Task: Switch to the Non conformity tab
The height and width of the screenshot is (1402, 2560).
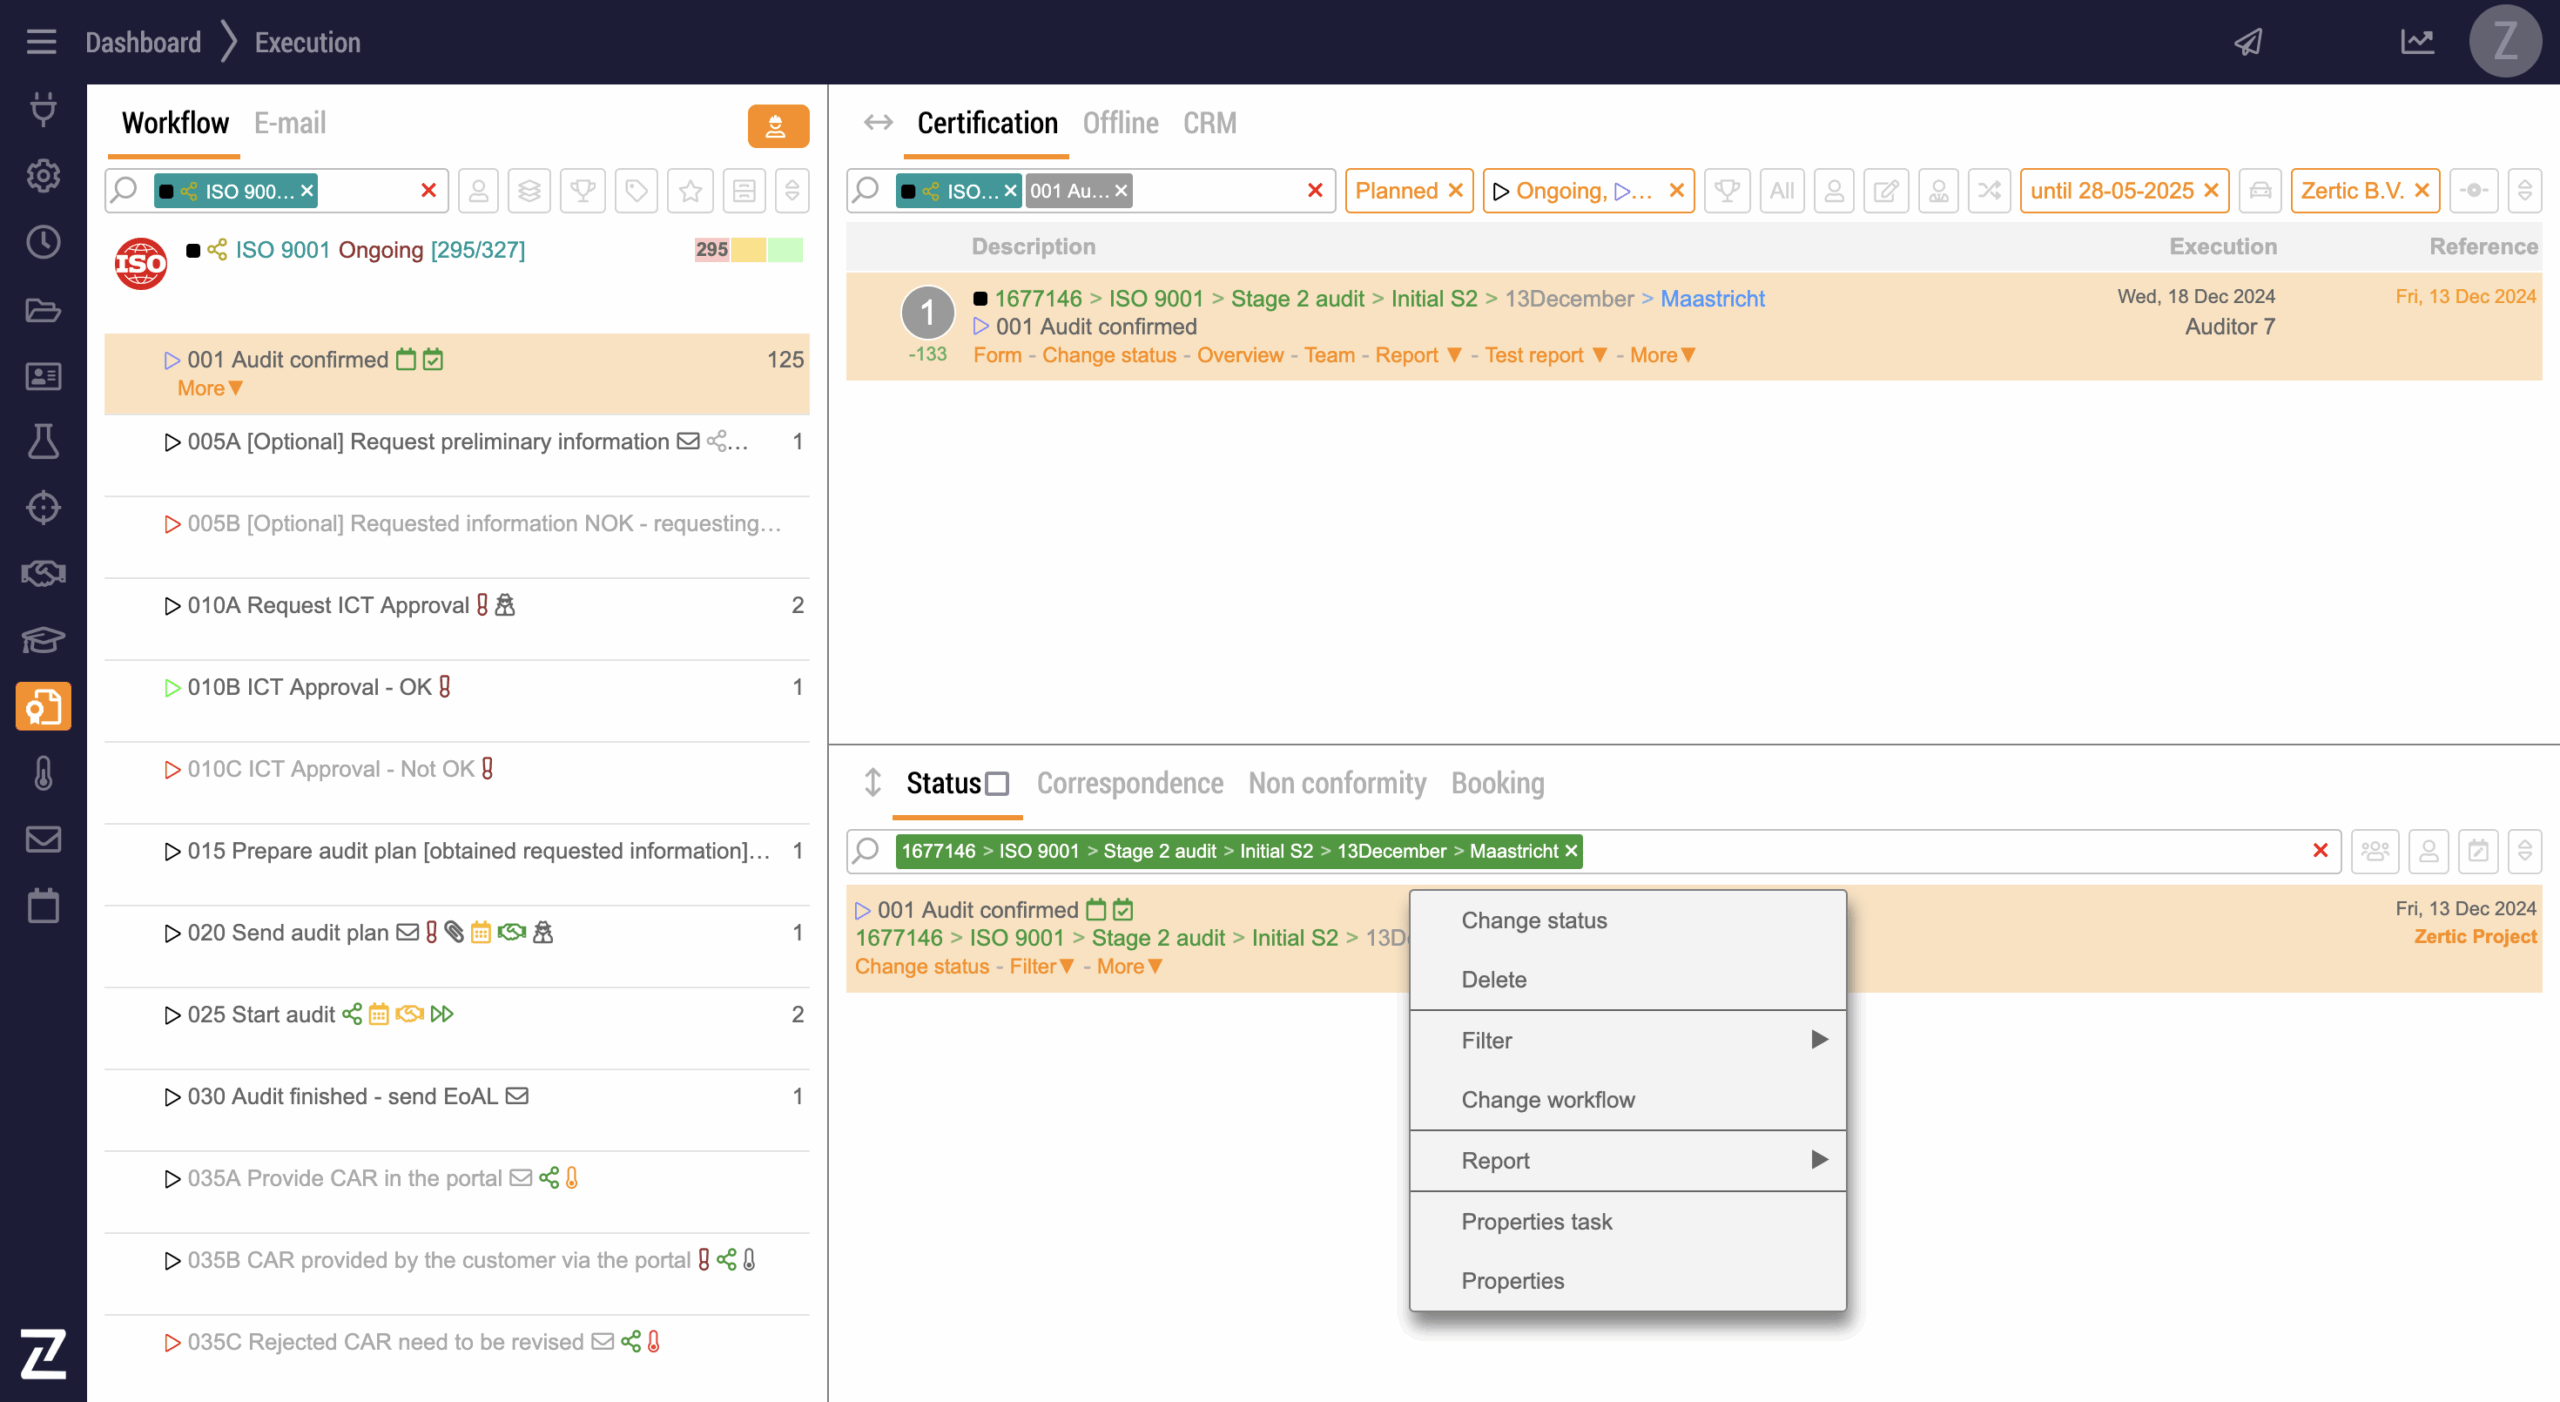Action: pyautogui.click(x=1337, y=784)
